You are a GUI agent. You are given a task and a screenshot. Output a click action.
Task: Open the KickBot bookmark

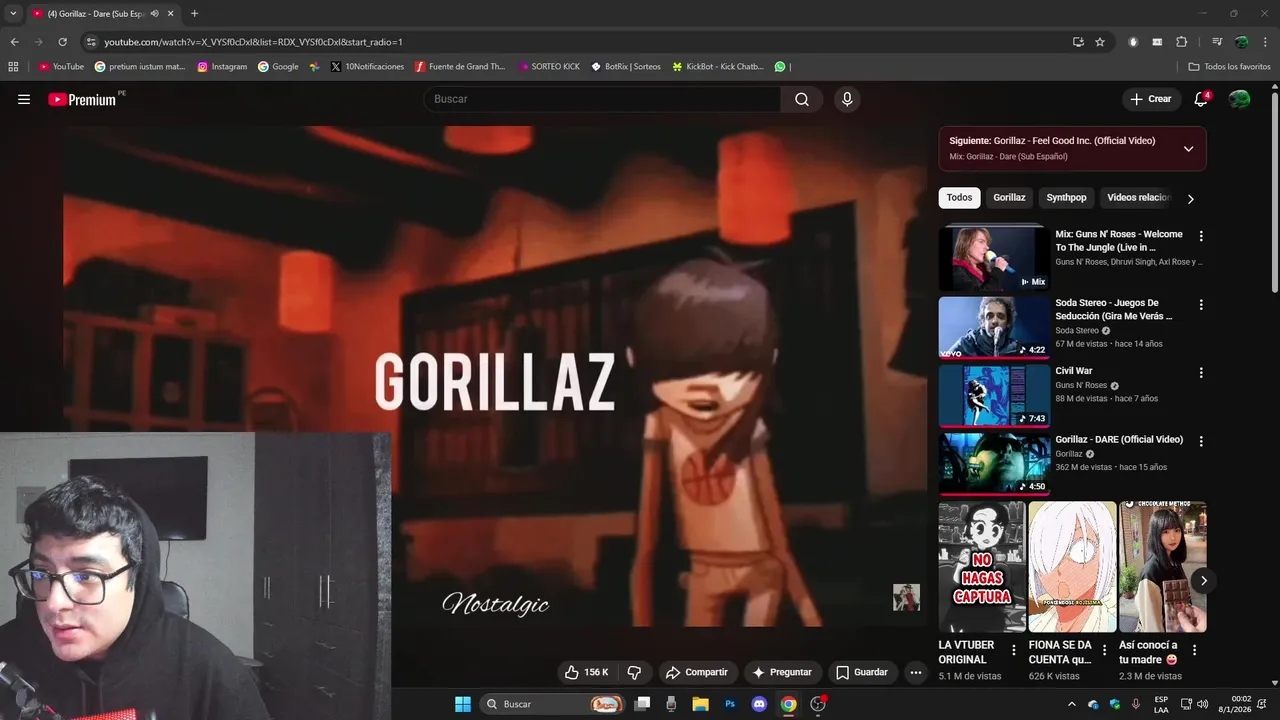click(718, 67)
